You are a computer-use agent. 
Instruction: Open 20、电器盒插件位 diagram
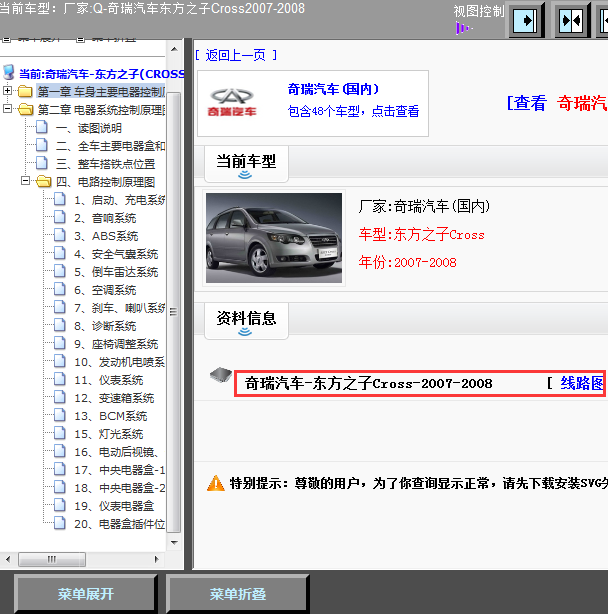[x=119, y=524]
